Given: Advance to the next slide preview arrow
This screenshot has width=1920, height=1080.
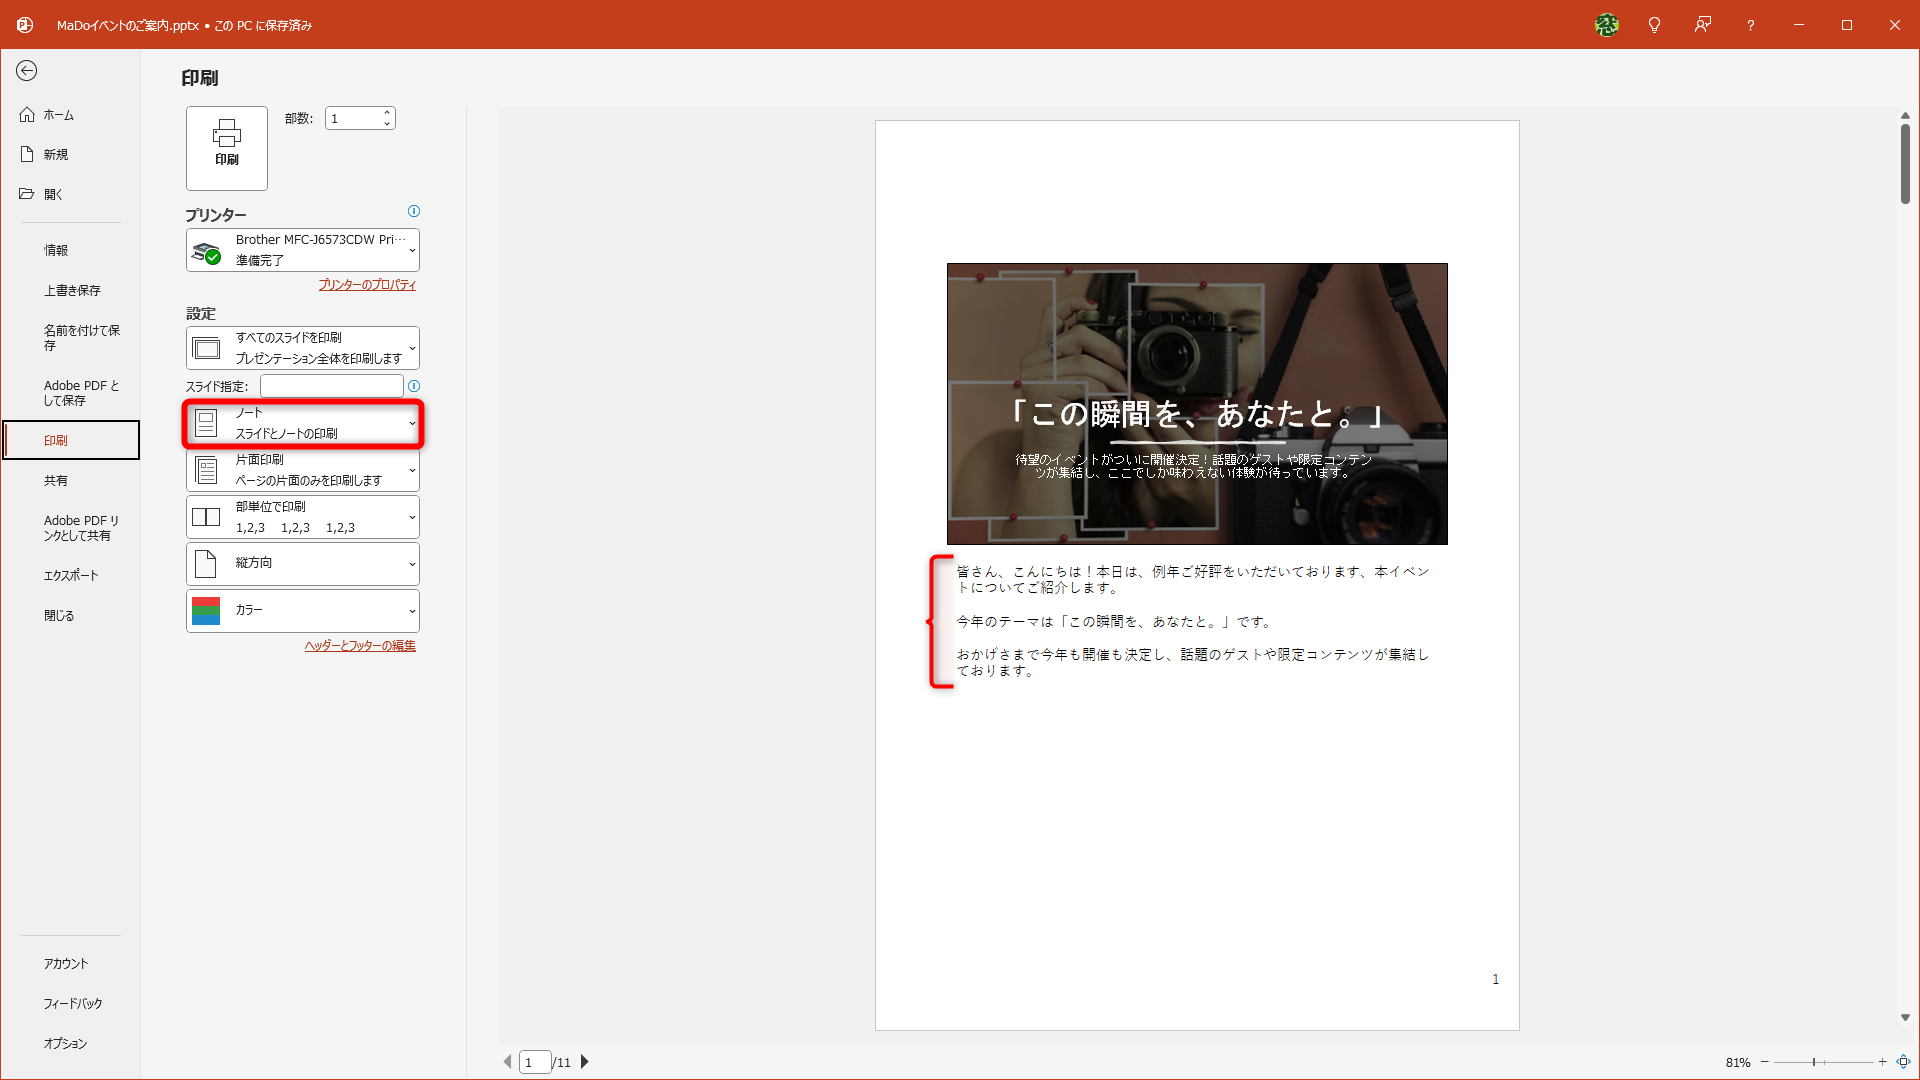Looking at the screenshot, I should coord(585,1062).
